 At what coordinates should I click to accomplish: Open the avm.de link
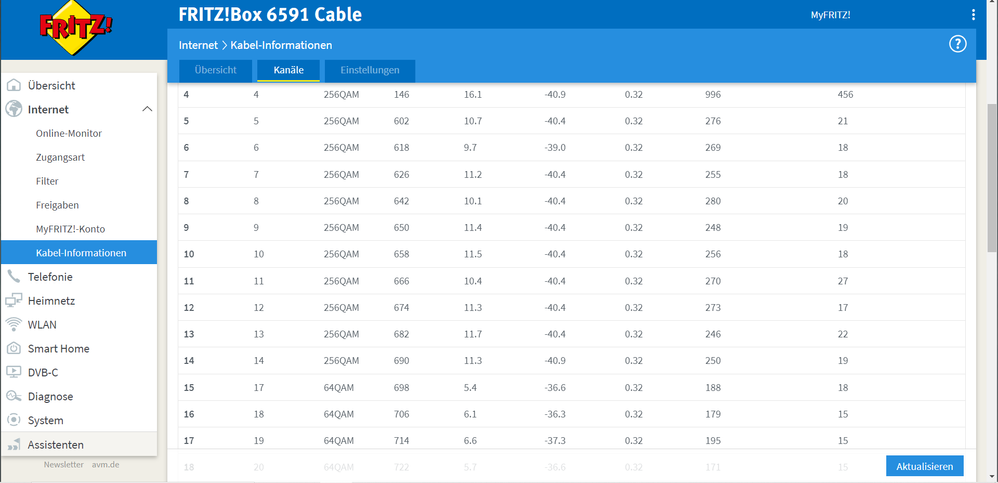pos(105,465)
